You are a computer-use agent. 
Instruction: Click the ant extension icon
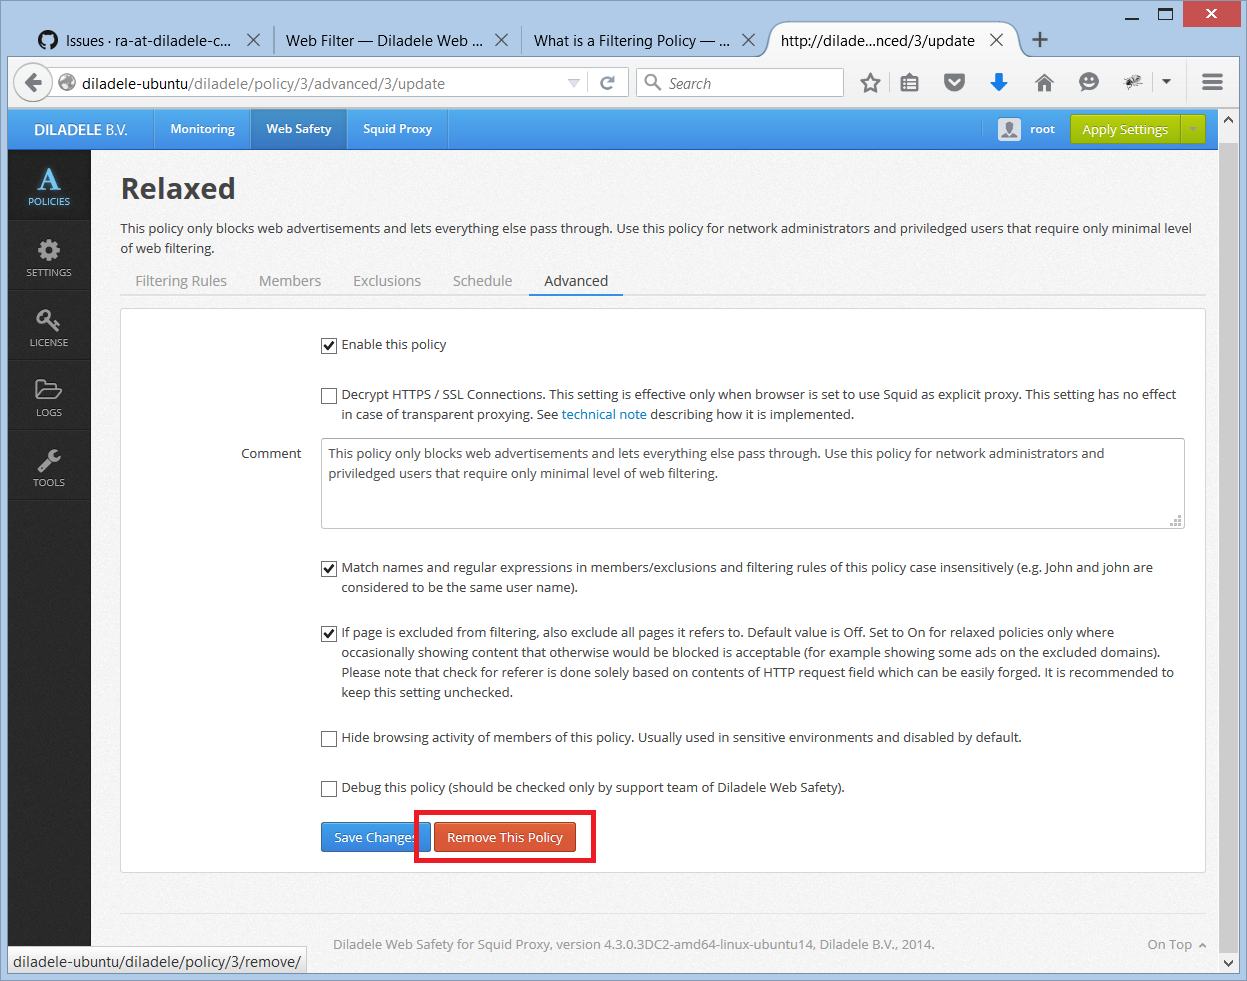click(1133, 83)
